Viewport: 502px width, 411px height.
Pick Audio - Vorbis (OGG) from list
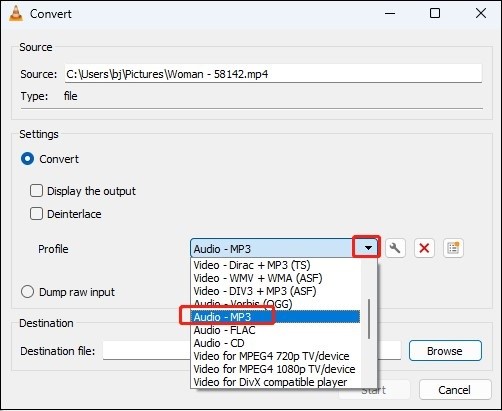pos(275,304)
